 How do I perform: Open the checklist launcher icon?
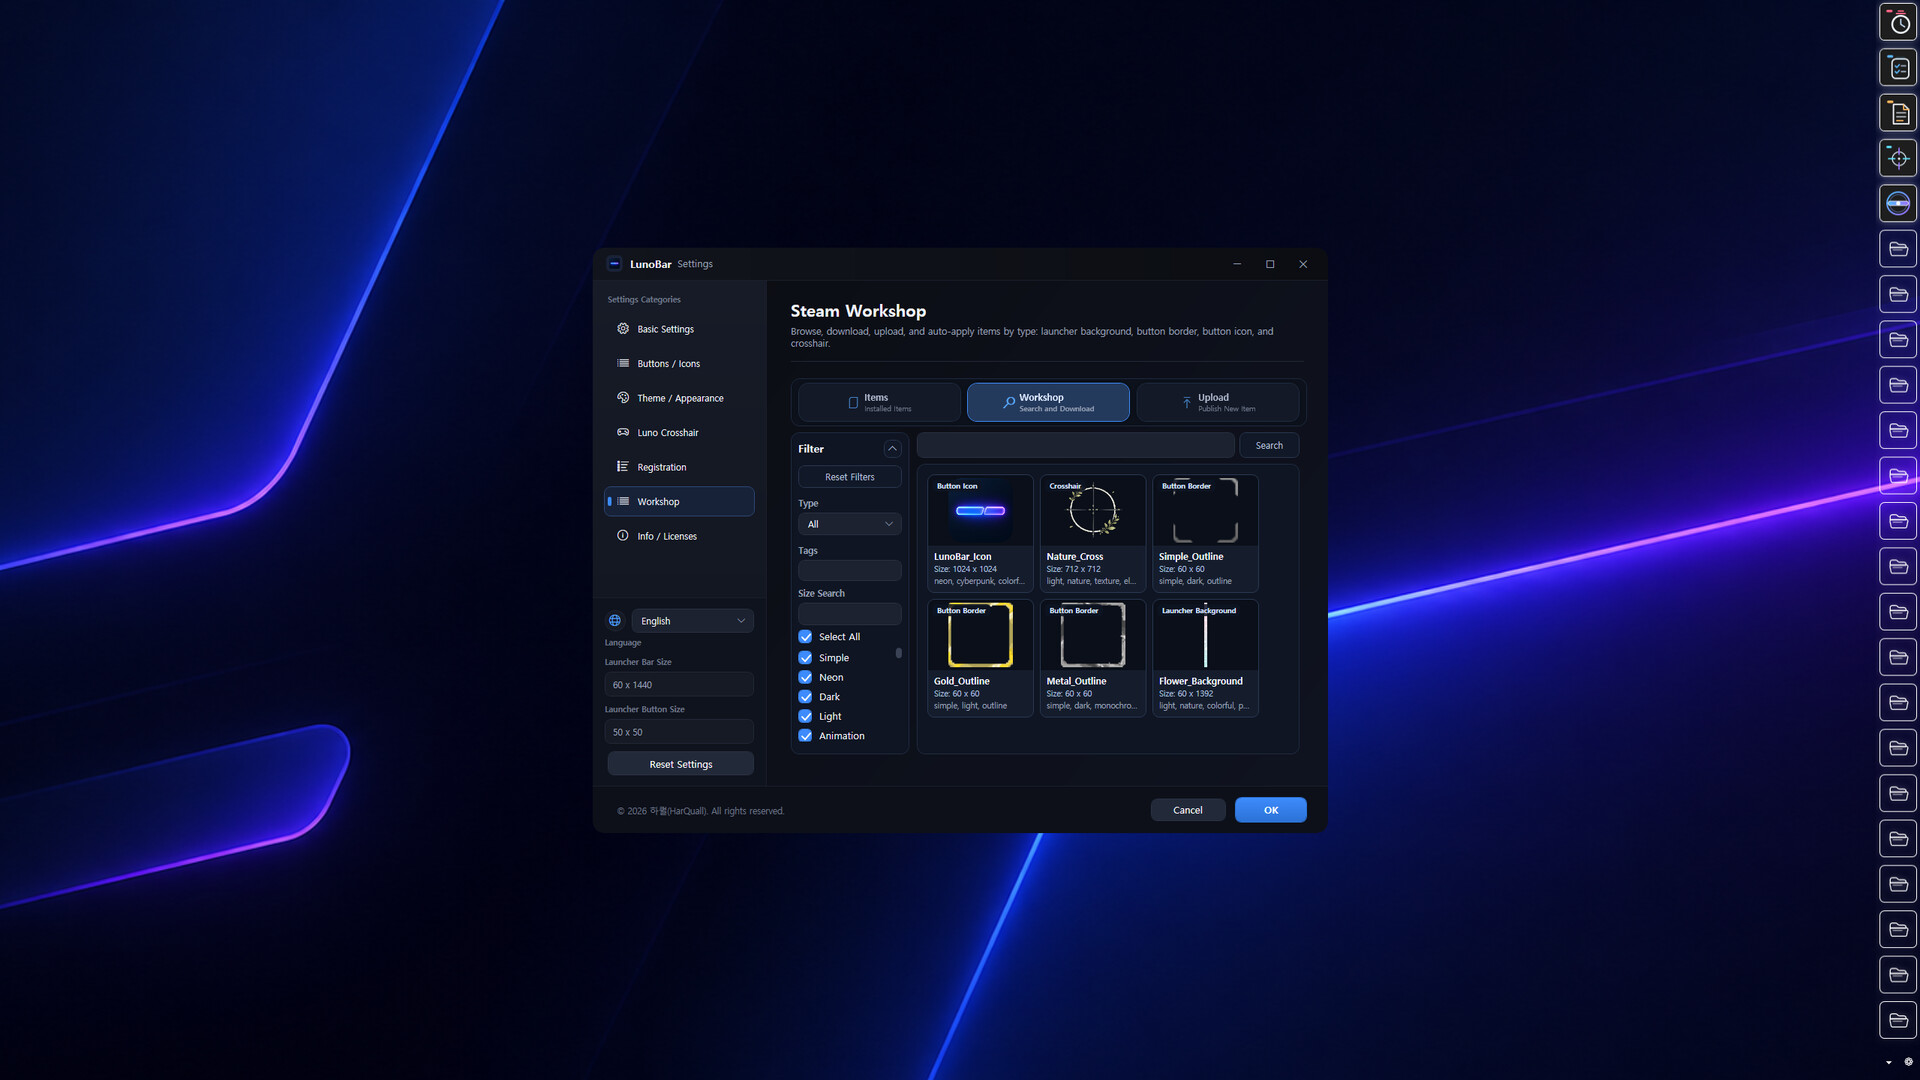1898,68
